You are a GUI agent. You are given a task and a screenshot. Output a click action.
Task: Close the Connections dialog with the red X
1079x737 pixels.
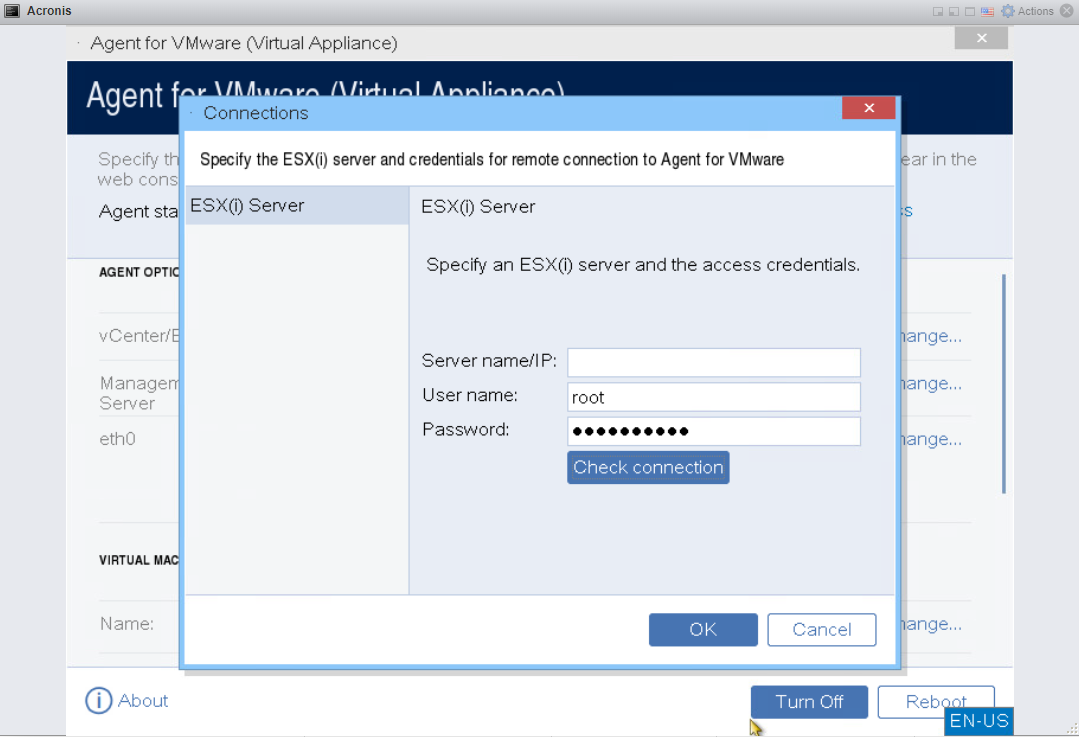868,108
